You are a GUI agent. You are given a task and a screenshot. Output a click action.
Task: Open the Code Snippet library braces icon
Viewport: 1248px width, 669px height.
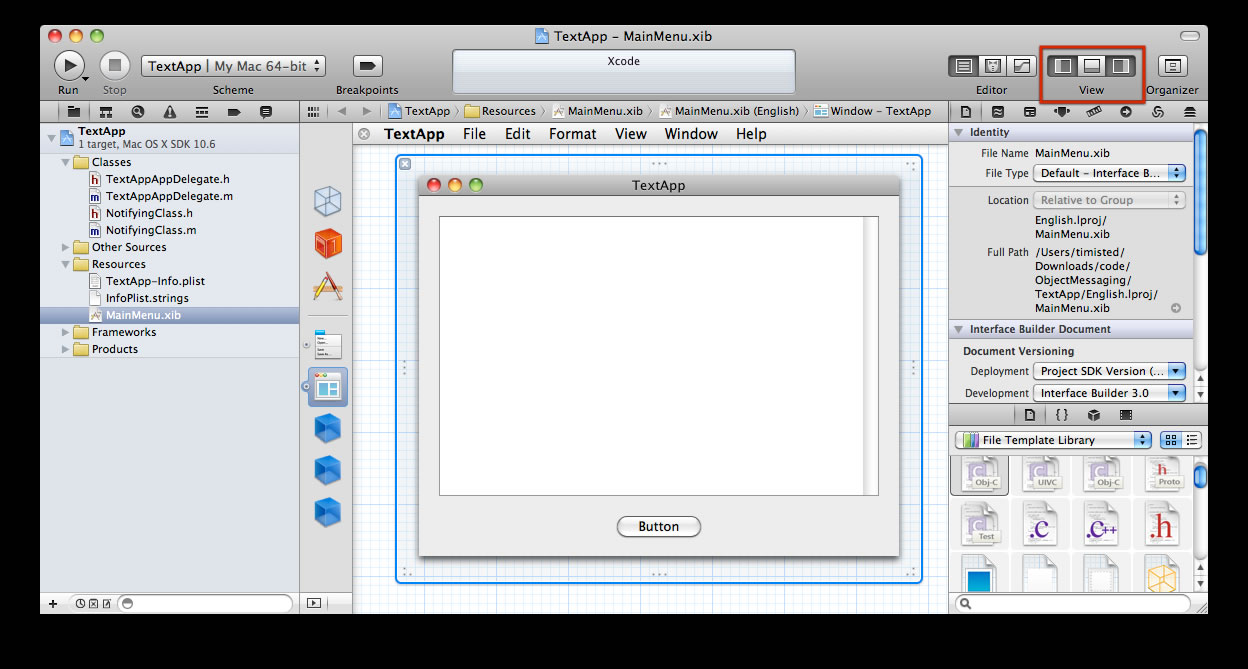click(x=1062, y=415)
